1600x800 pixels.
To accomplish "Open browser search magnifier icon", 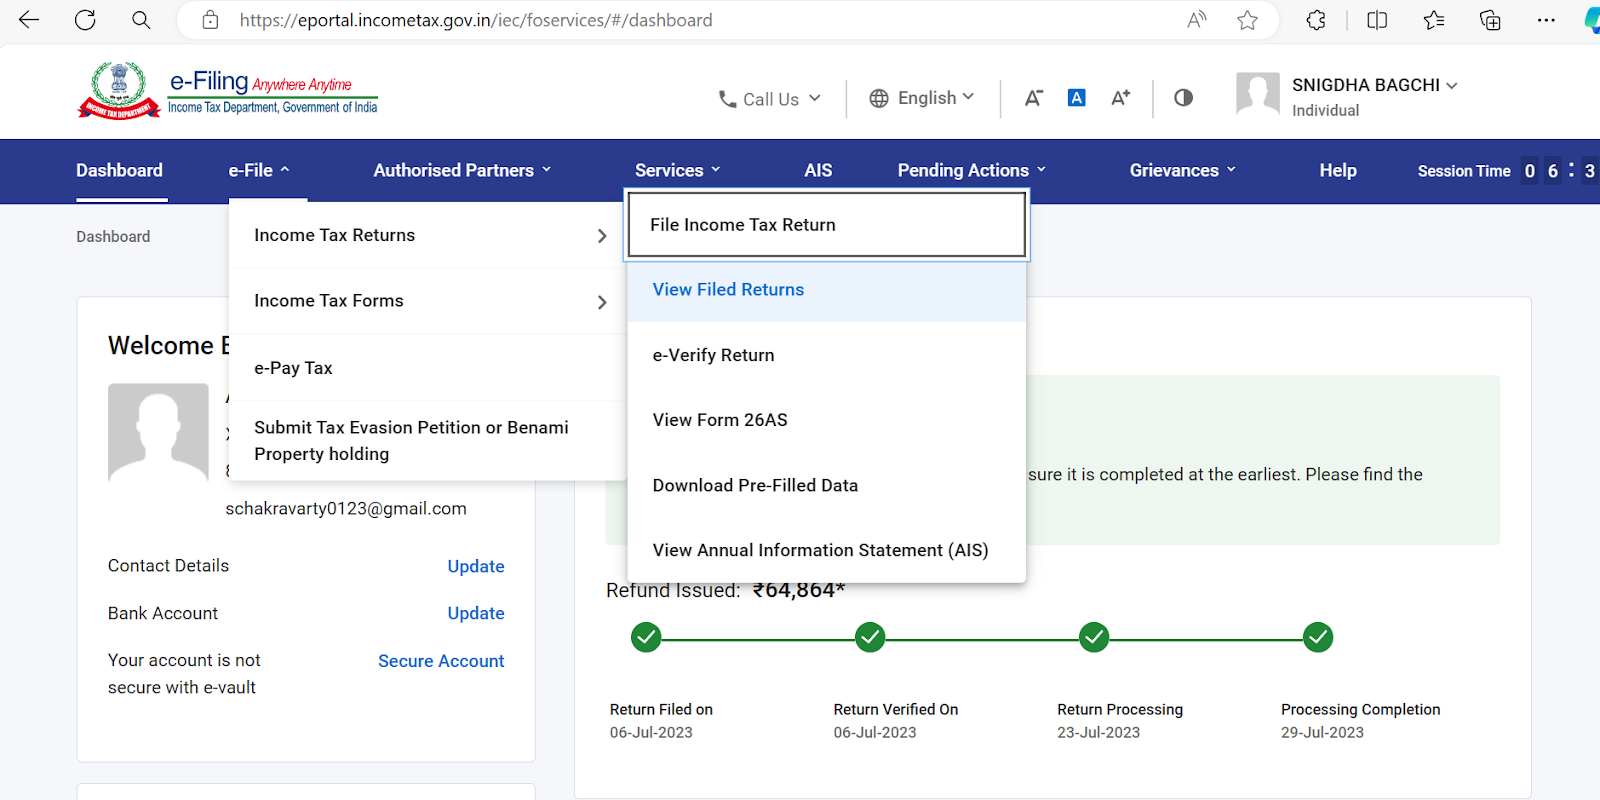I will click(141, 20).
